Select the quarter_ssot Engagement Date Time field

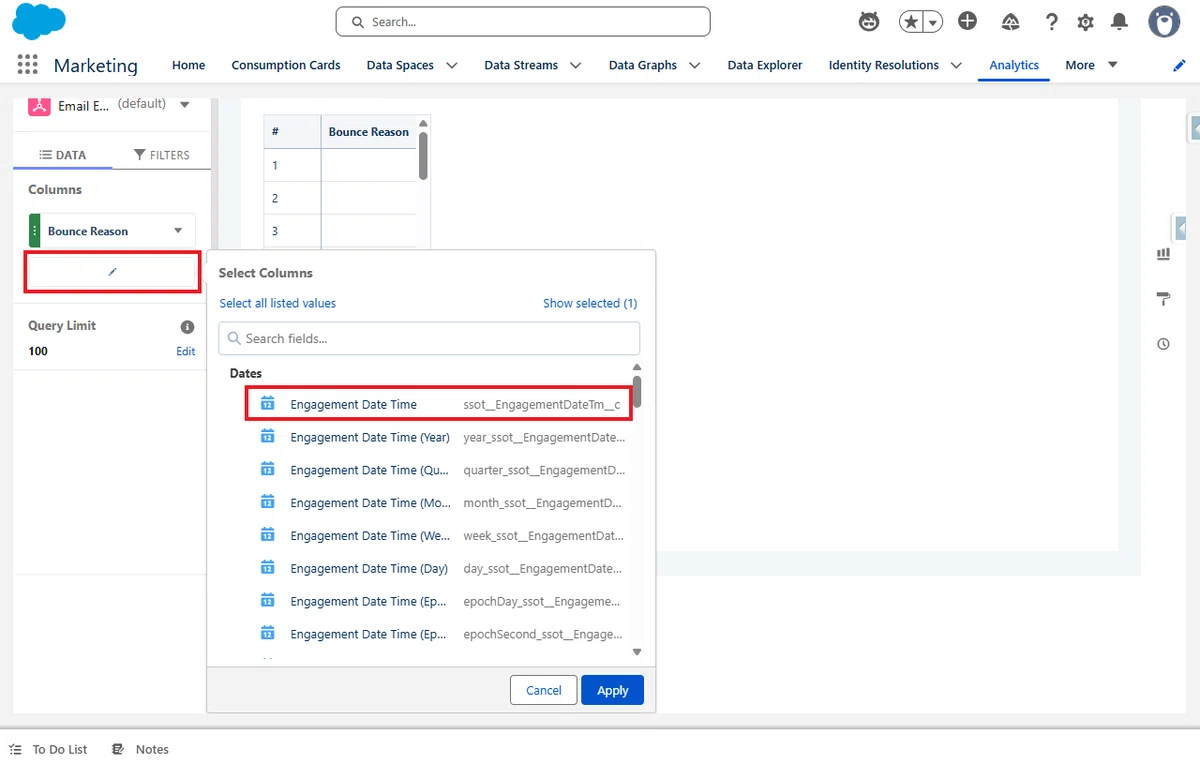pyautogui.click(x=439, y=470)
